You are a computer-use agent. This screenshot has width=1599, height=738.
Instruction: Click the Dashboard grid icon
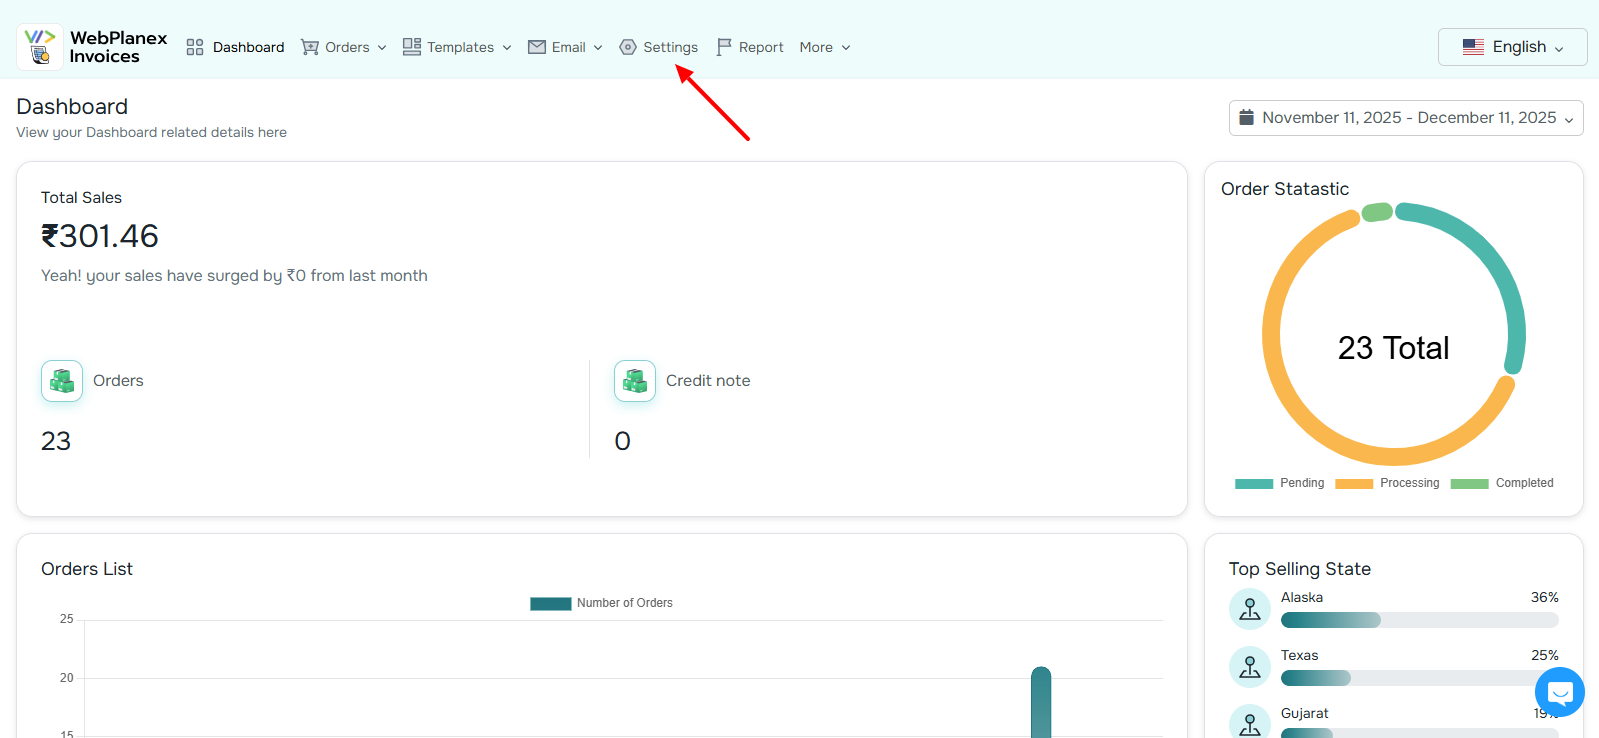click(x=195, y=47)
